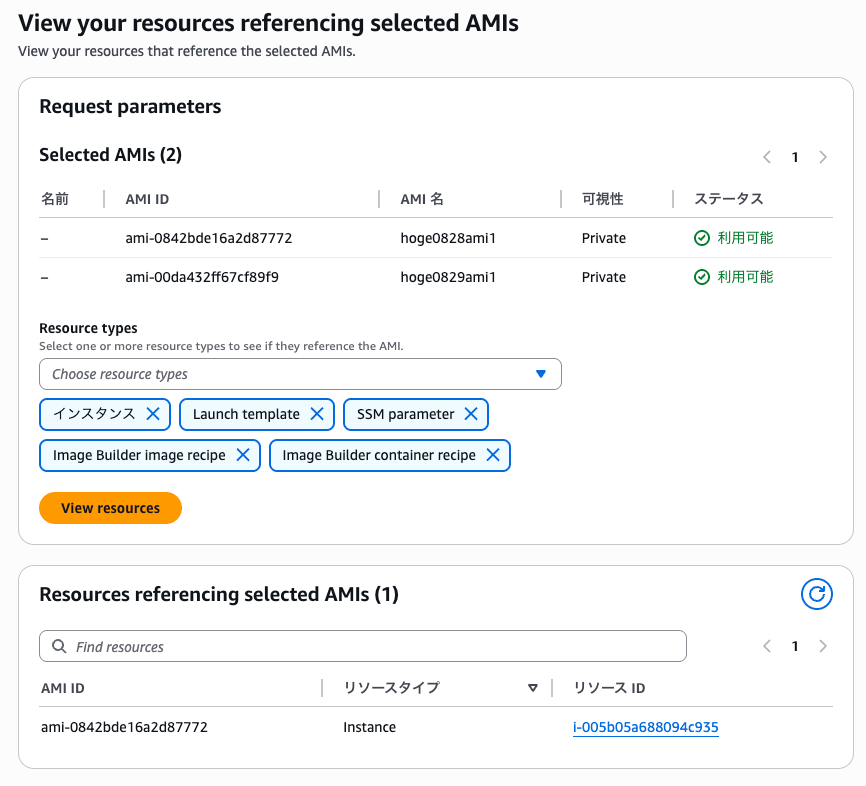Screen dimensions: 866x786
Task: Click the 利用可能 status for hoge0828ami1
Action: 733,238
